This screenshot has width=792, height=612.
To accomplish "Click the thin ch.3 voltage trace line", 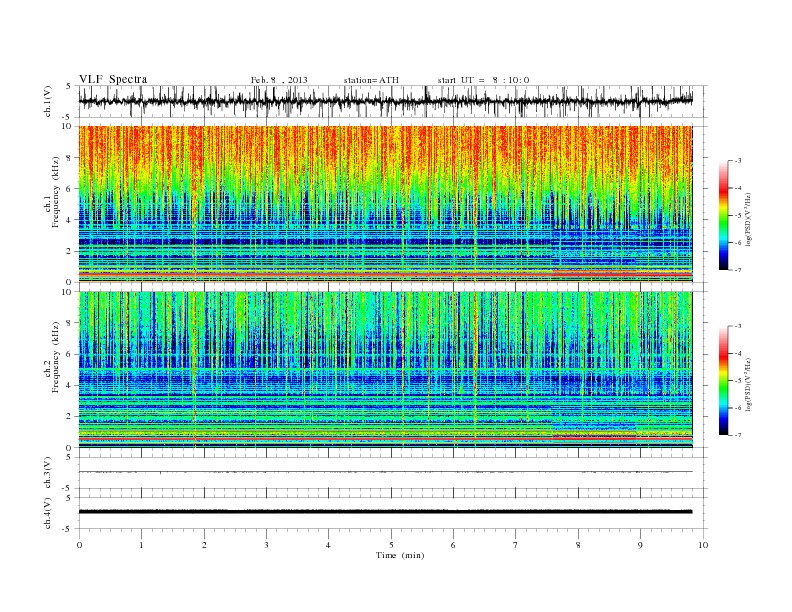I will [385, 472].
